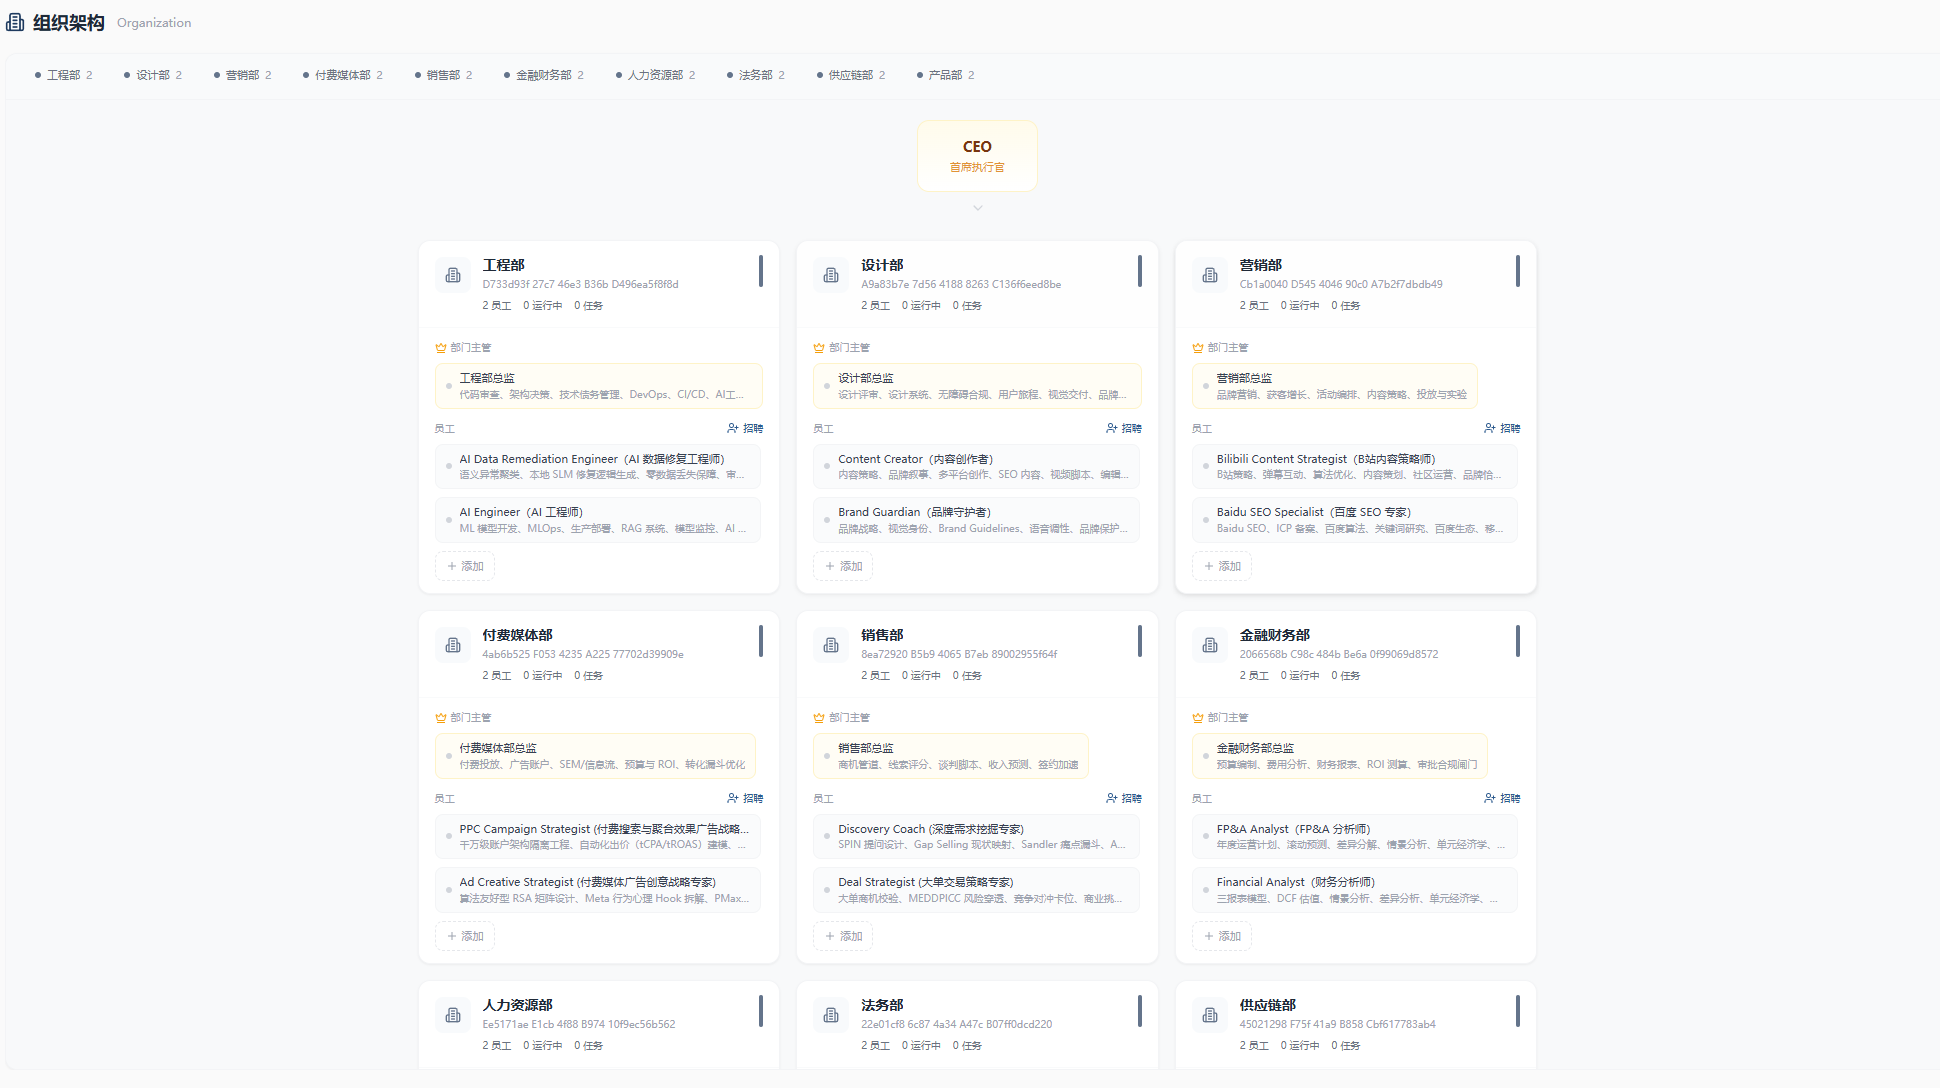Open the PPC Campaign Strategist employee card
Image resolution: width=1940 pixels, height=1088 pixels.
pos(598,837)
